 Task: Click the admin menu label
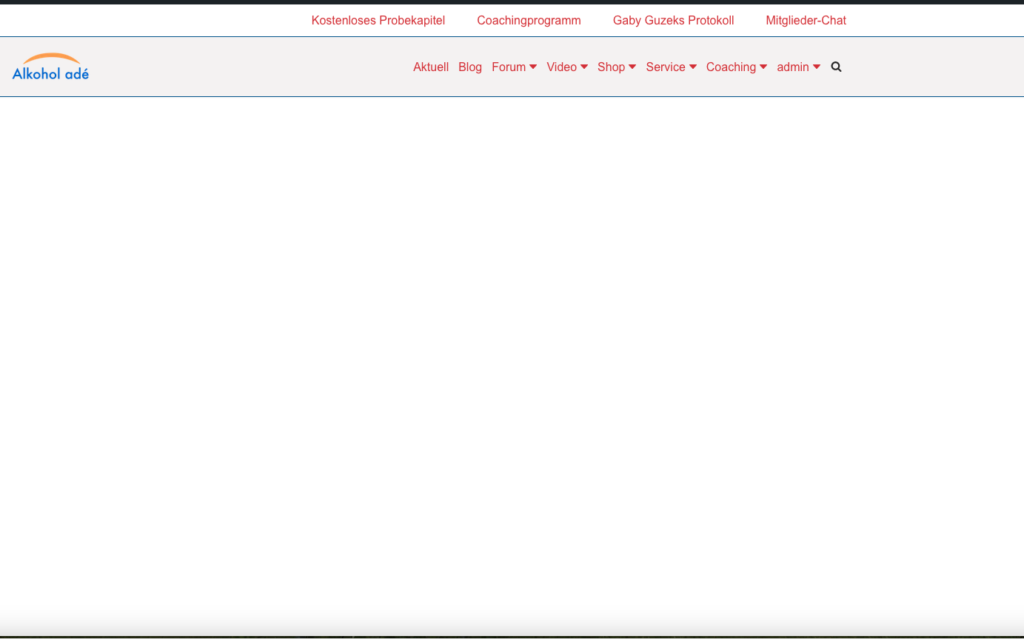tap(793, 67)
